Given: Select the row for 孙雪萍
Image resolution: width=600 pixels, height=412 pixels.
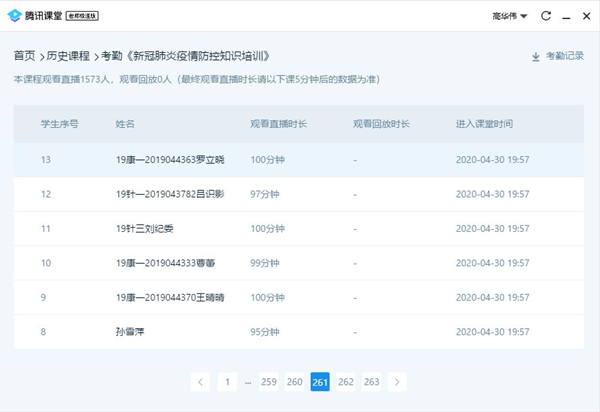Looking at the screenshot, I should coord(132,331).
